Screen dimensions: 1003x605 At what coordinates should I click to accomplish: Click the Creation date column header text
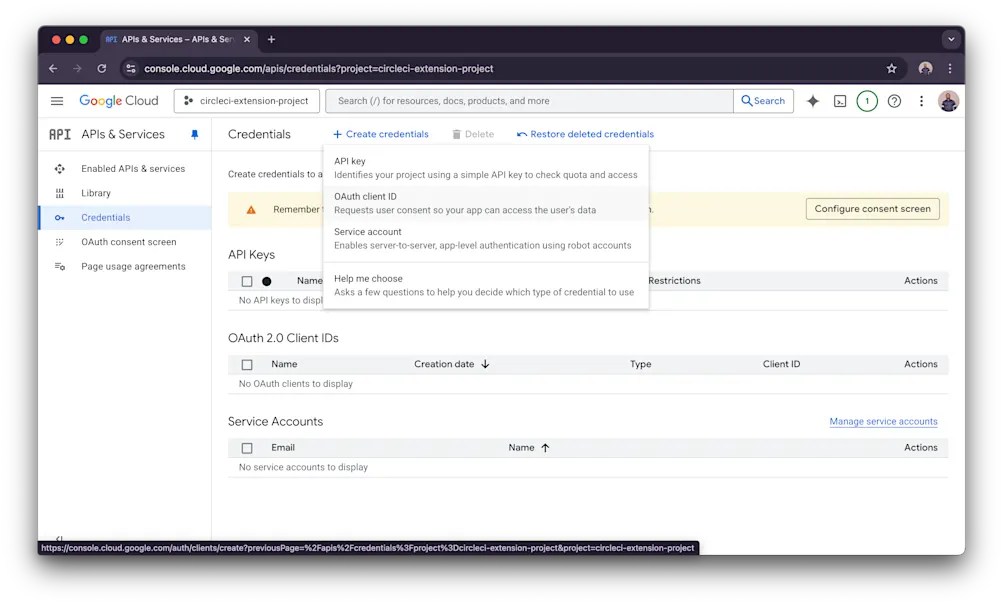pos(444,364)
